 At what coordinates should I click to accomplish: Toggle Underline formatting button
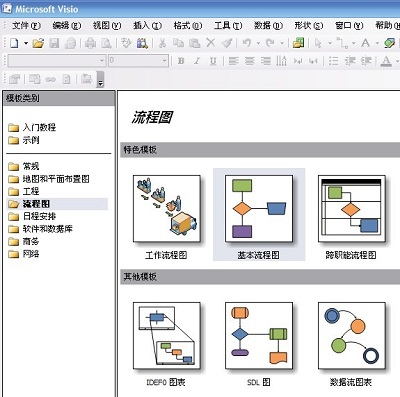pos(213,61)
